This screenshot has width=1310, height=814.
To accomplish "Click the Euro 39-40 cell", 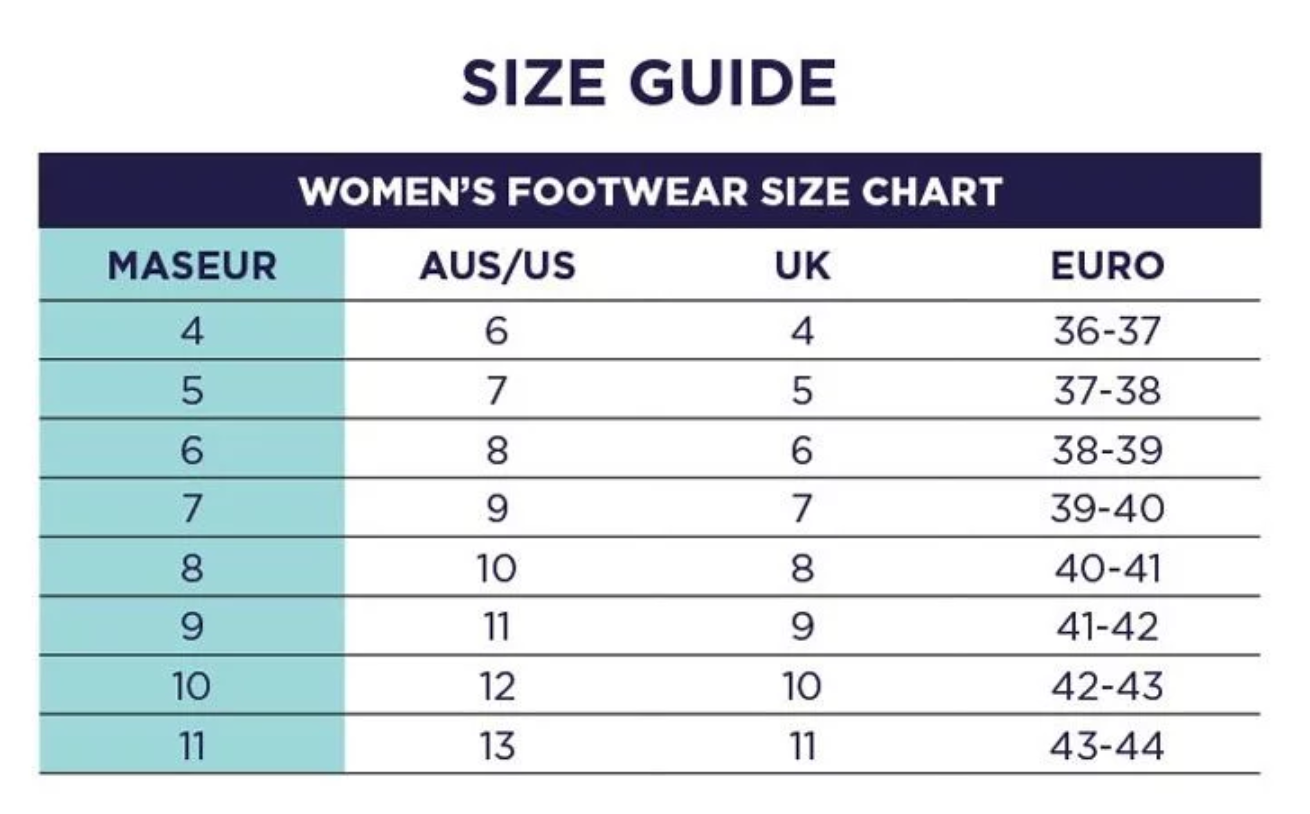I will (x=1107, y=509).
